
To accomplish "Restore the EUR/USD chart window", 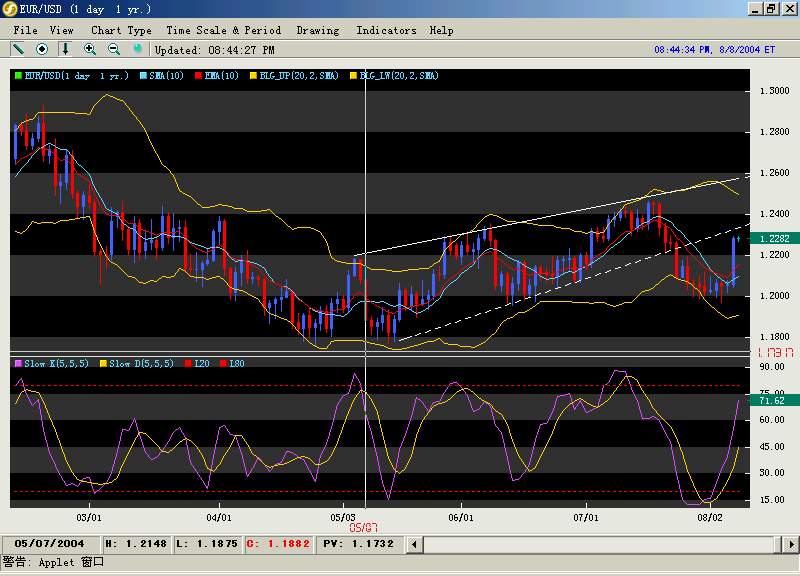I will 771,9.
